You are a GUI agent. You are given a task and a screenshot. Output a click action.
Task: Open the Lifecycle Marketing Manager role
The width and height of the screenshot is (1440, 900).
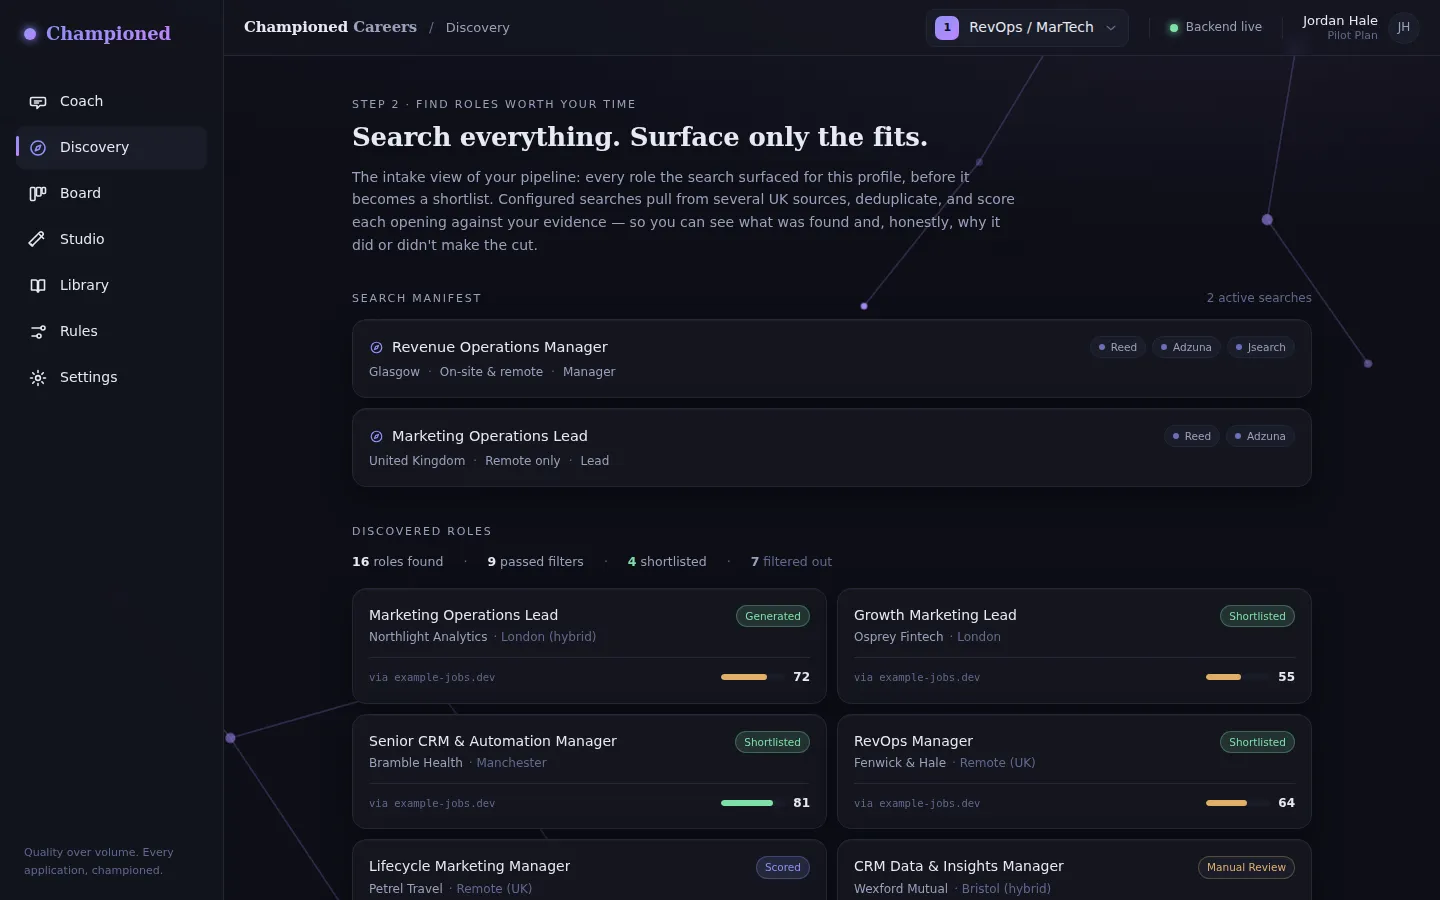pos(589,871)
